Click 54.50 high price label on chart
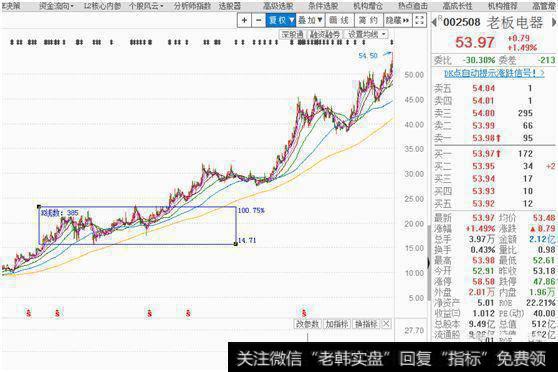The width and height of the screenshot is (558, 372). pyautogui.click(x=368, y=56)
